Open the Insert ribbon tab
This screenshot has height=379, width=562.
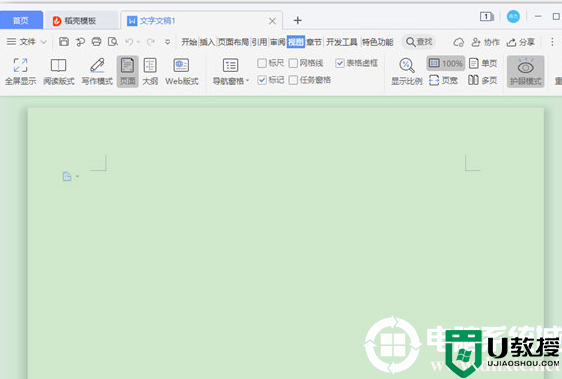[x=207, y=42]
